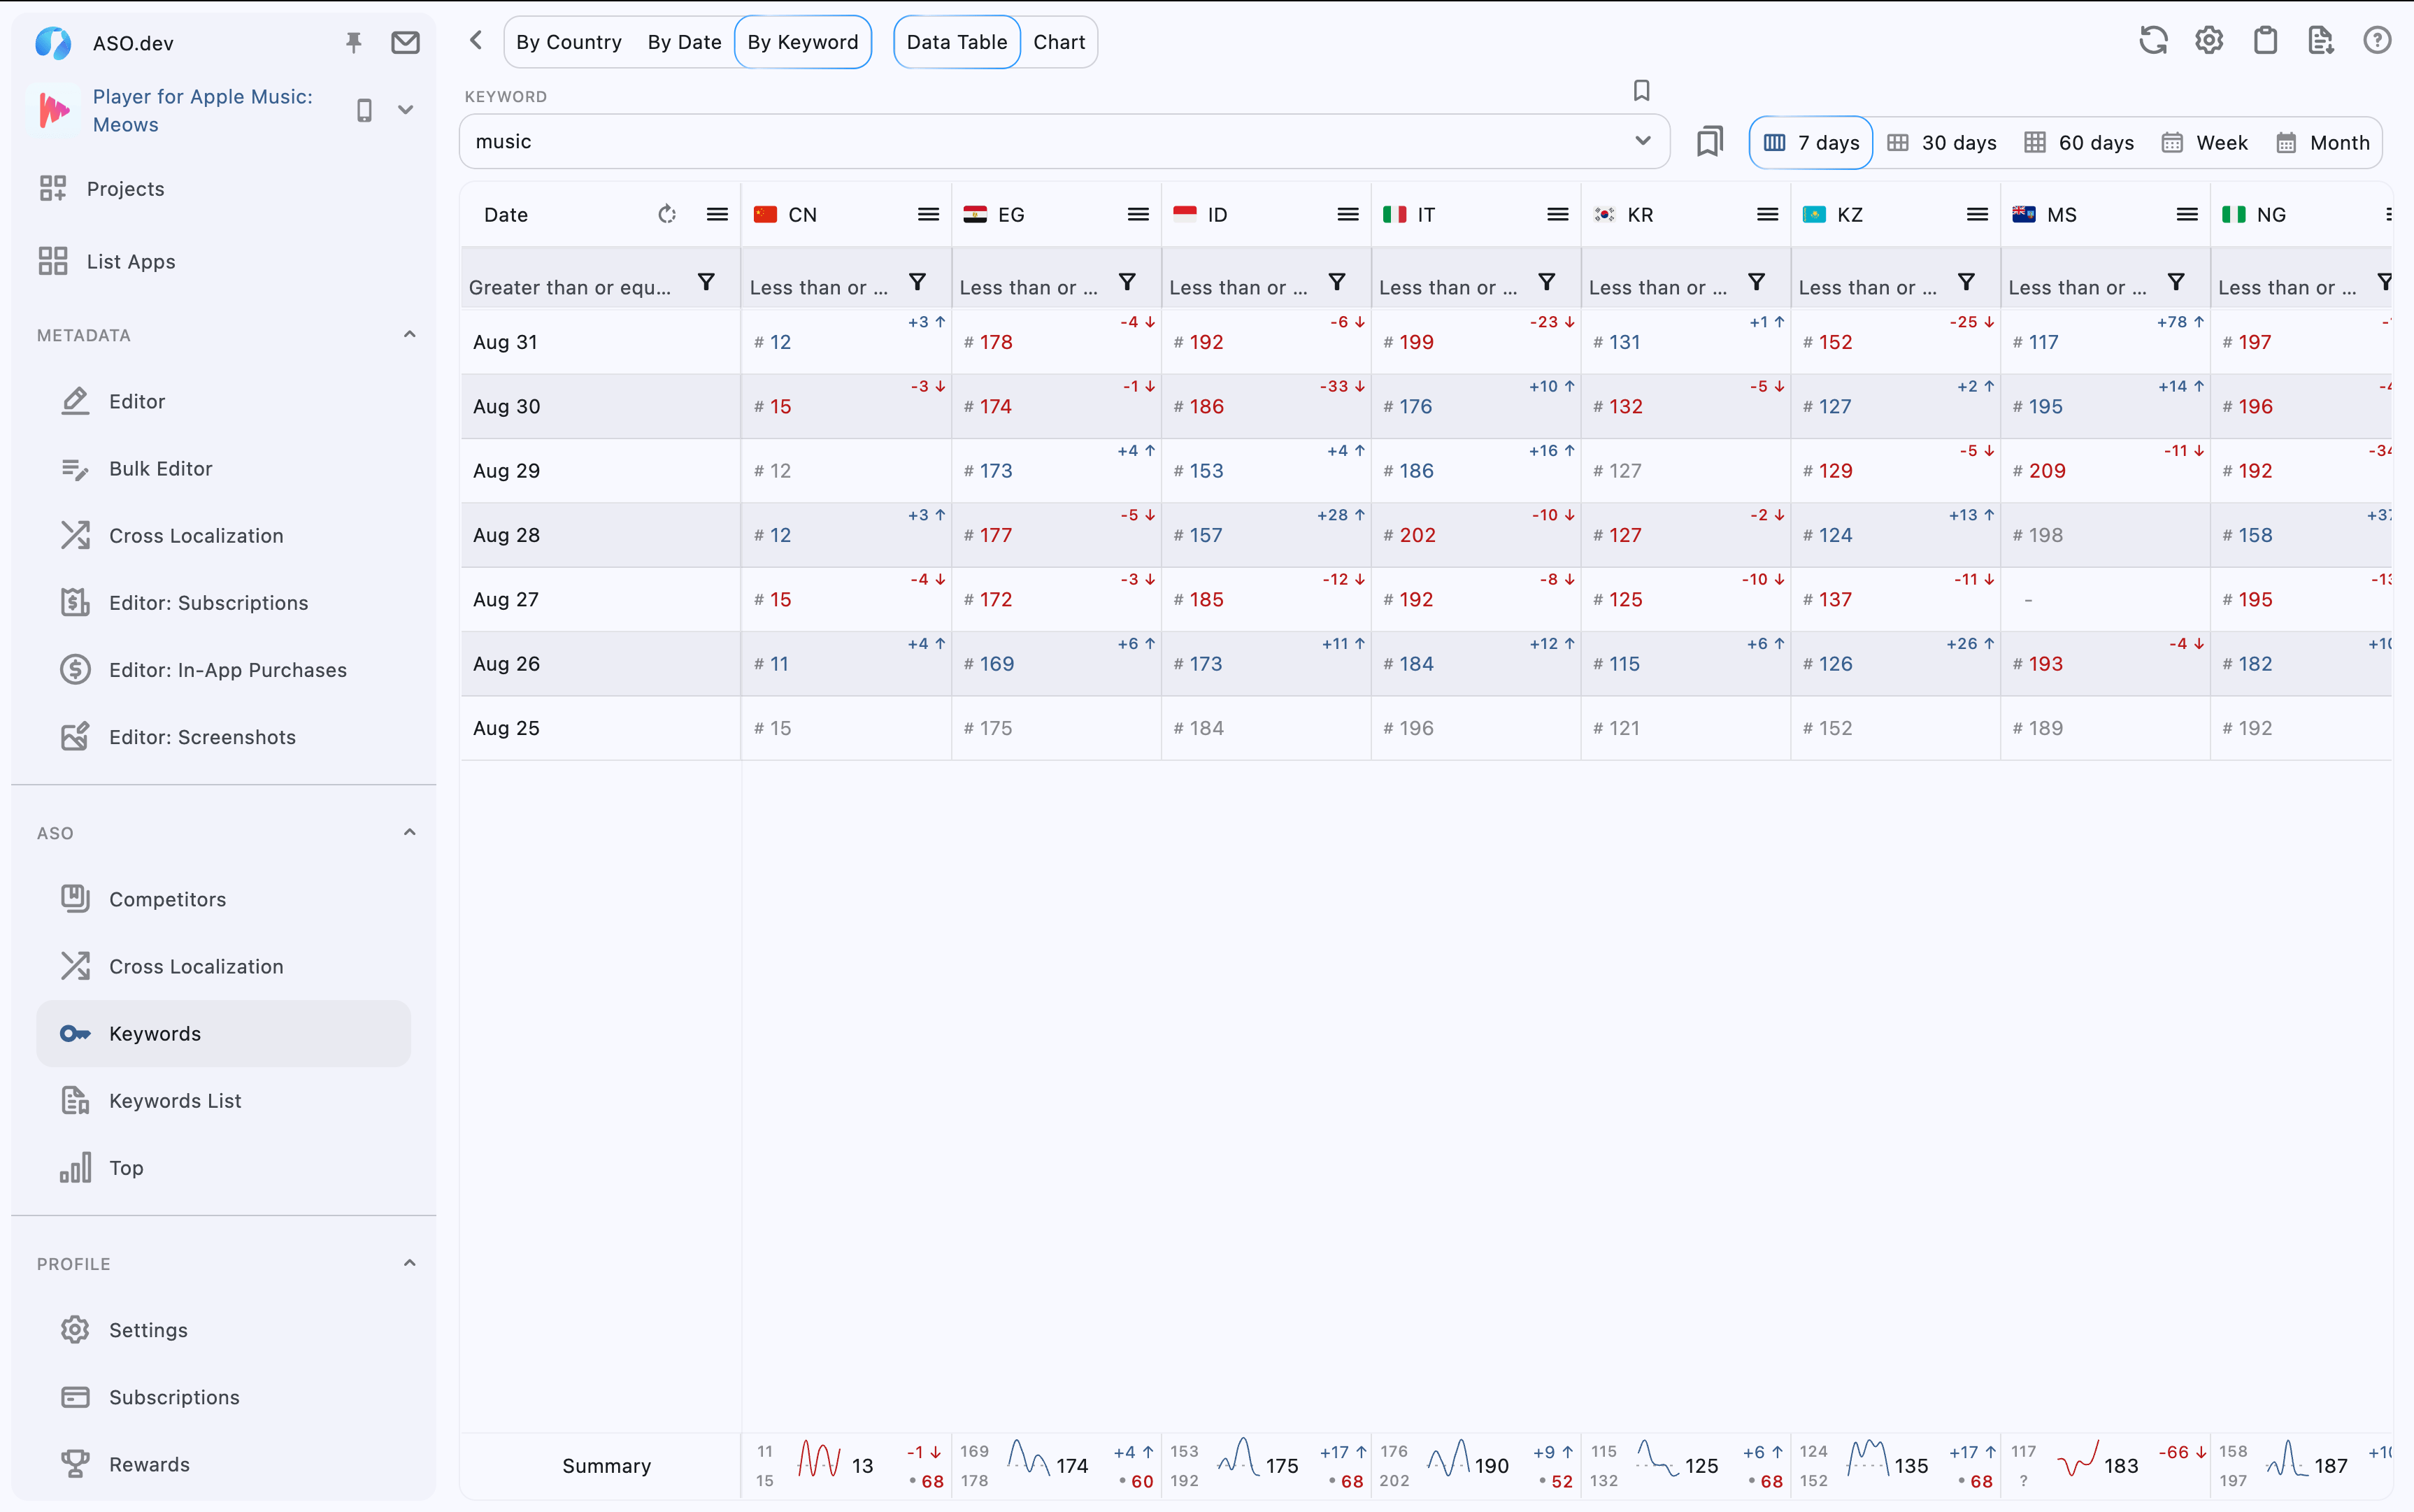Open the saved keywords bookmarks icon
Image resolution: width=2414 pixels, height=1512 pixels.
point(1710,142)
